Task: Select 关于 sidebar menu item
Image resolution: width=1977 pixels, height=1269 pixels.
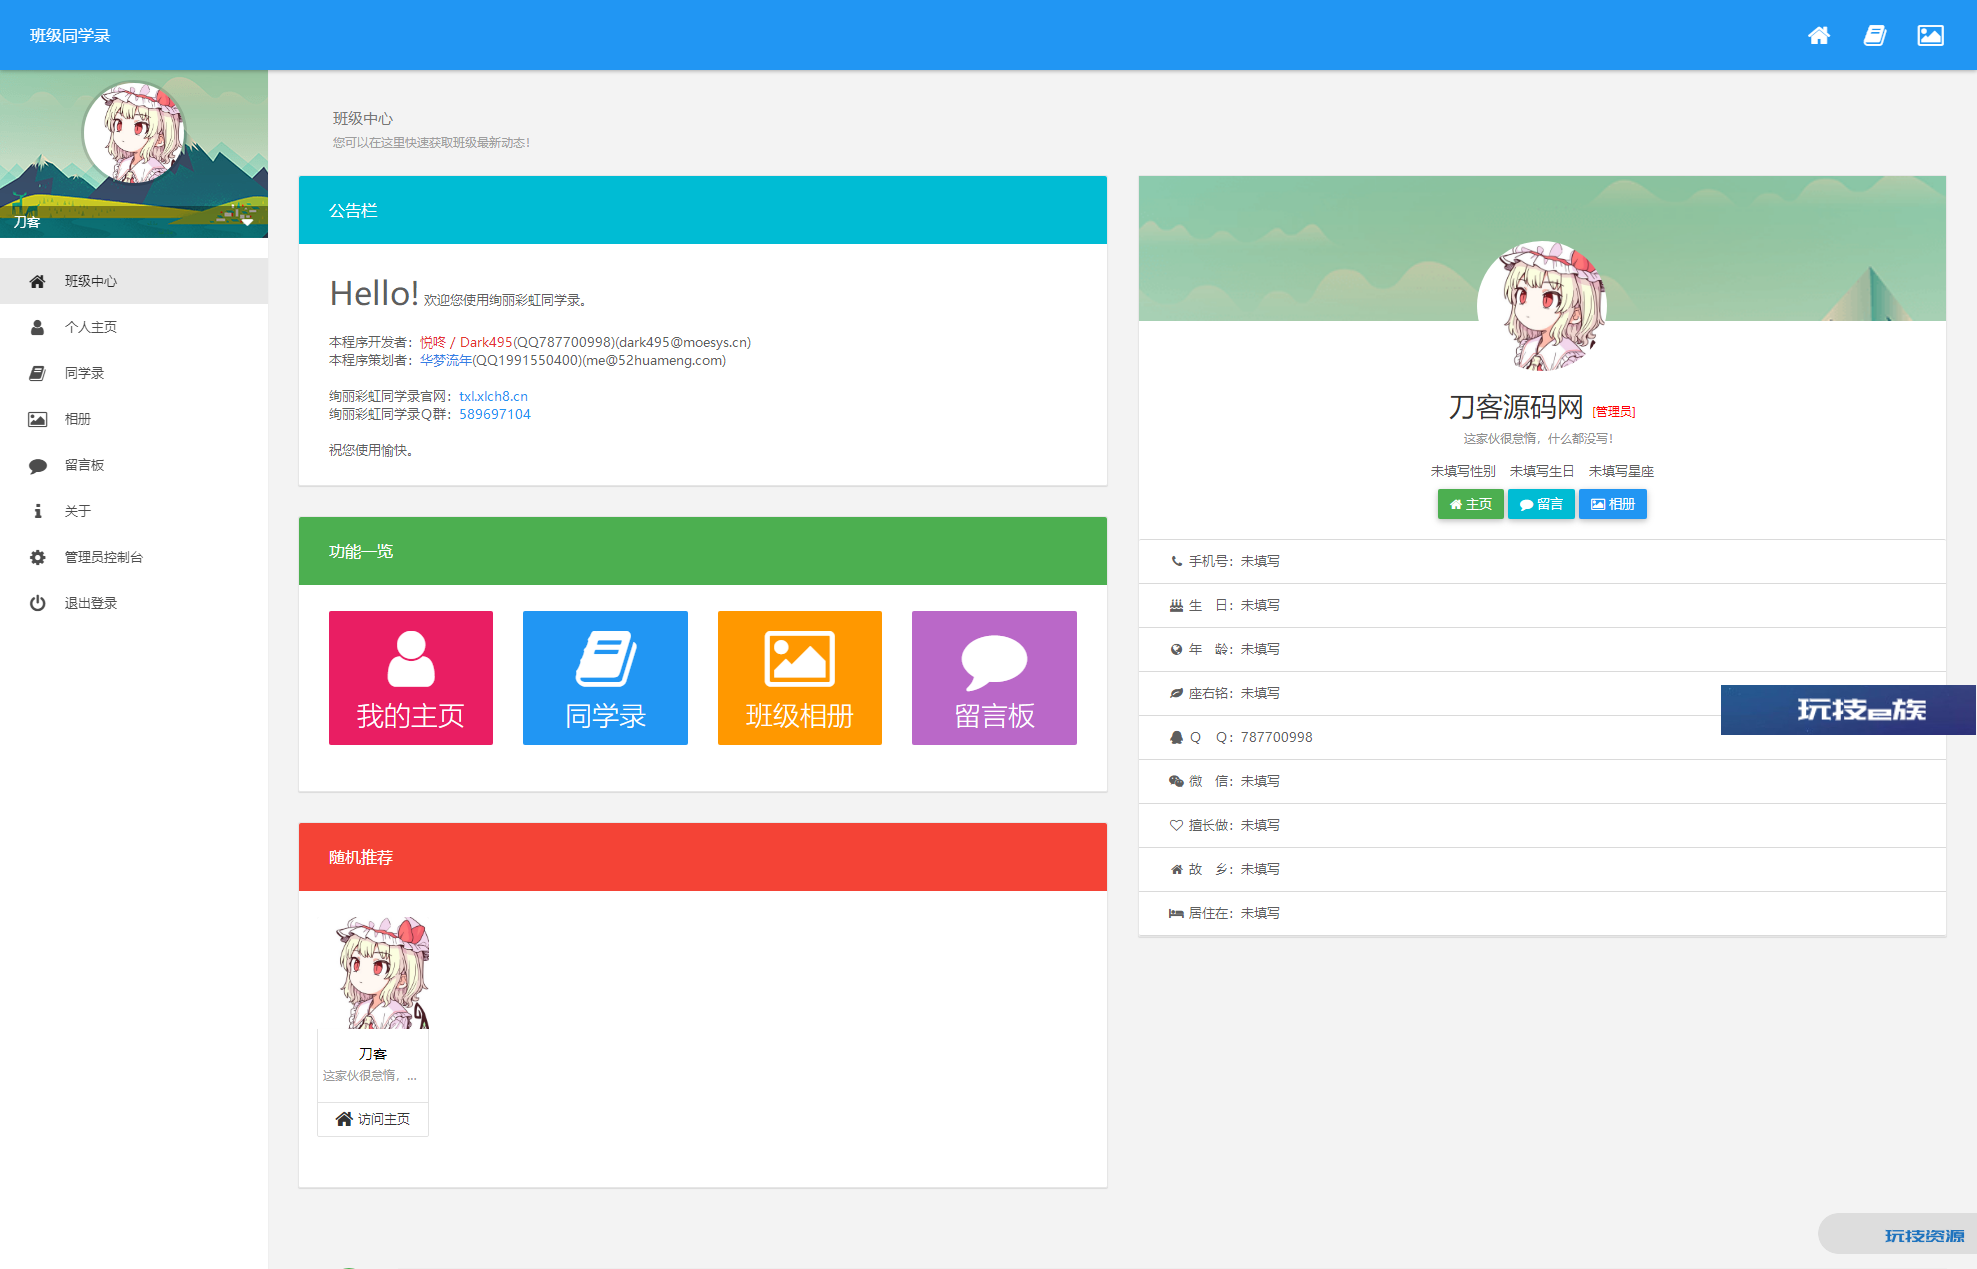Action: tap(134, 511)
